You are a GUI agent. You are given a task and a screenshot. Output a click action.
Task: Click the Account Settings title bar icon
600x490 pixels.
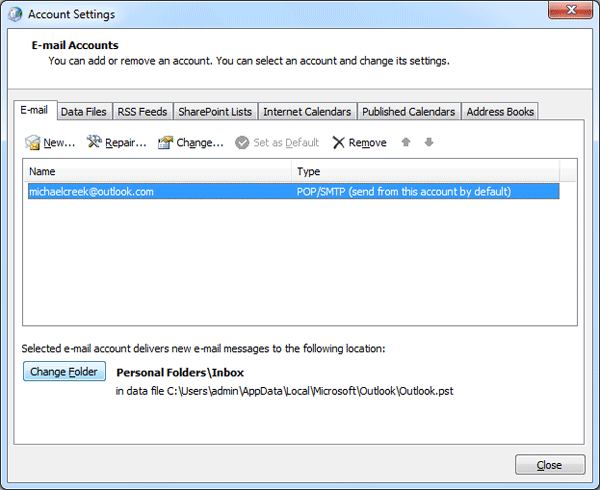point(15,14)
